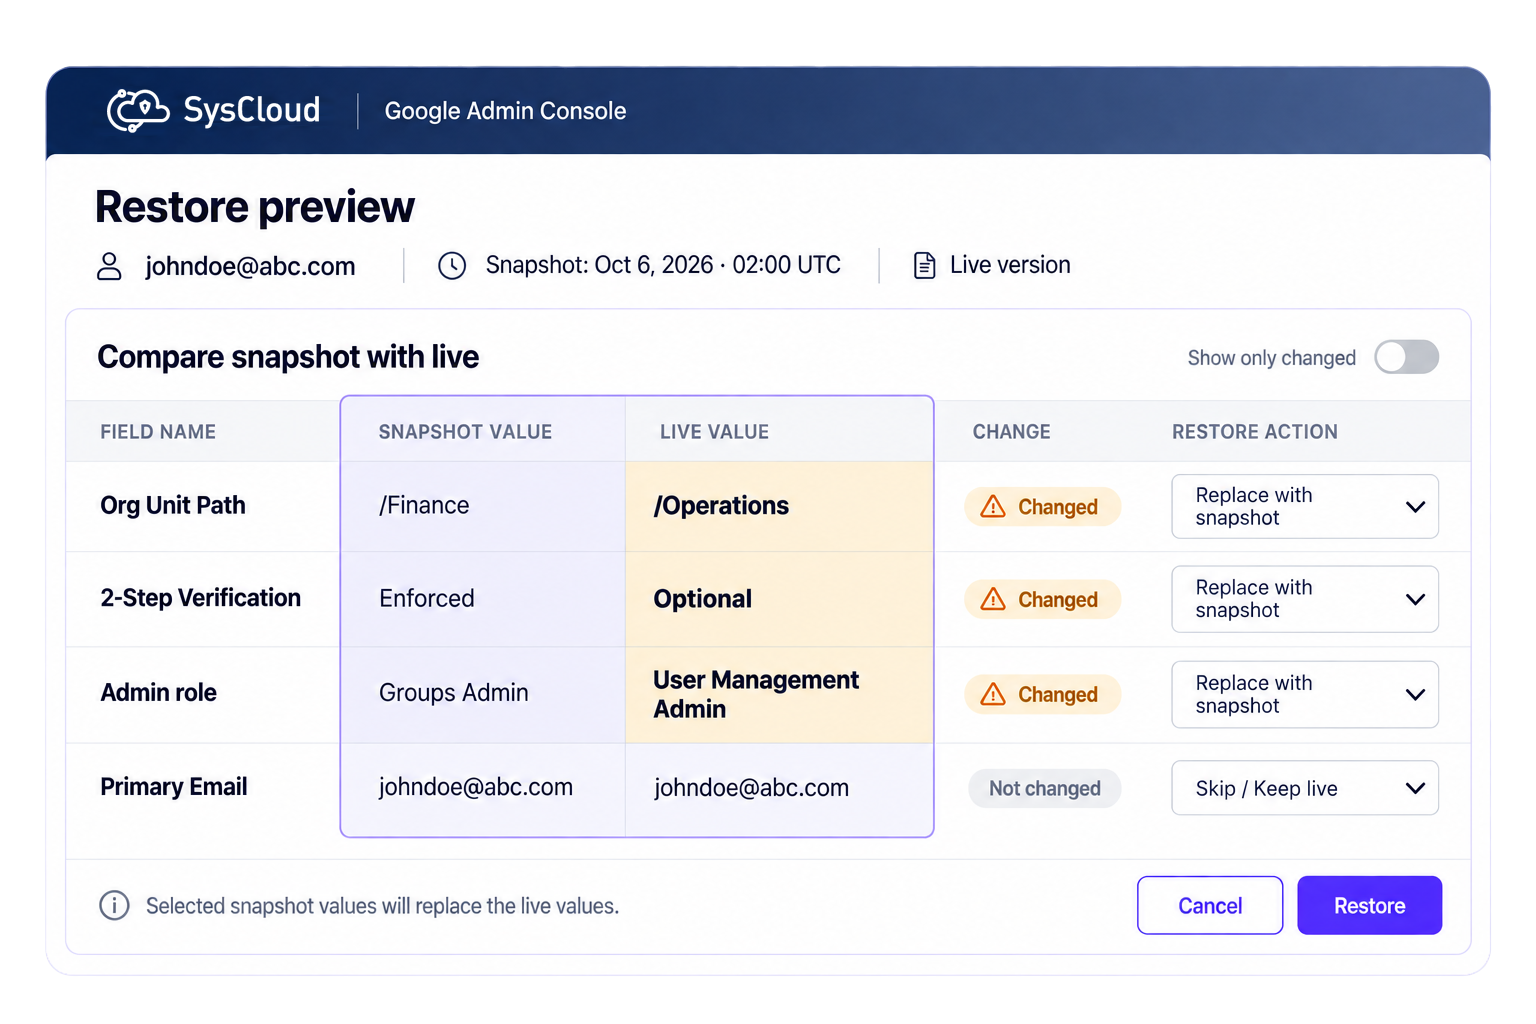The width and height of the screenshot is (1536, 1024).
Task: Click the SysCloud cloud logo icon
Action: coord(138,110)
